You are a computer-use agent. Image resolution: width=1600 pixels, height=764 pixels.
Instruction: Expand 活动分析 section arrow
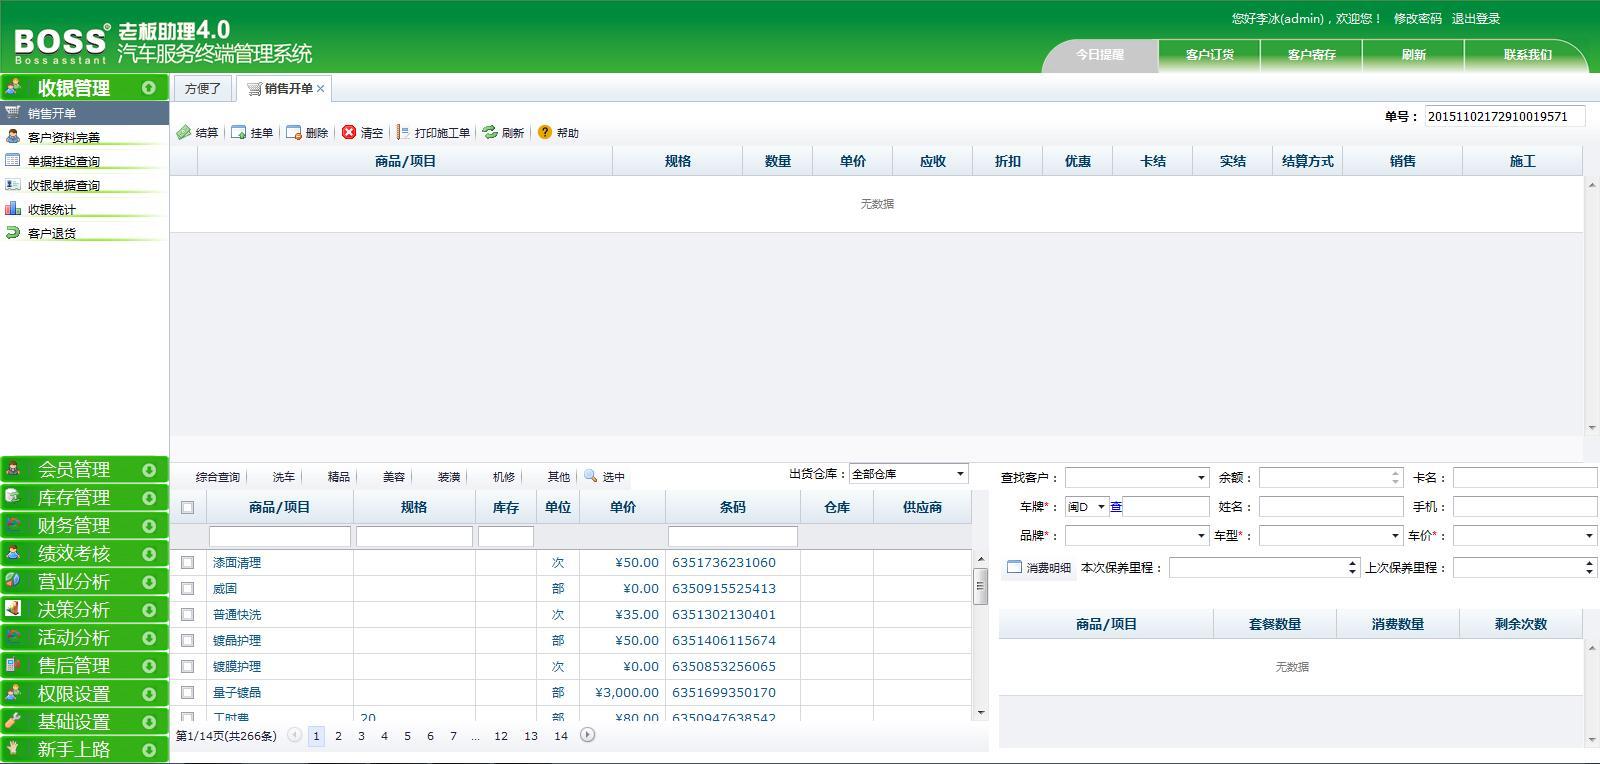pos(148,637)
